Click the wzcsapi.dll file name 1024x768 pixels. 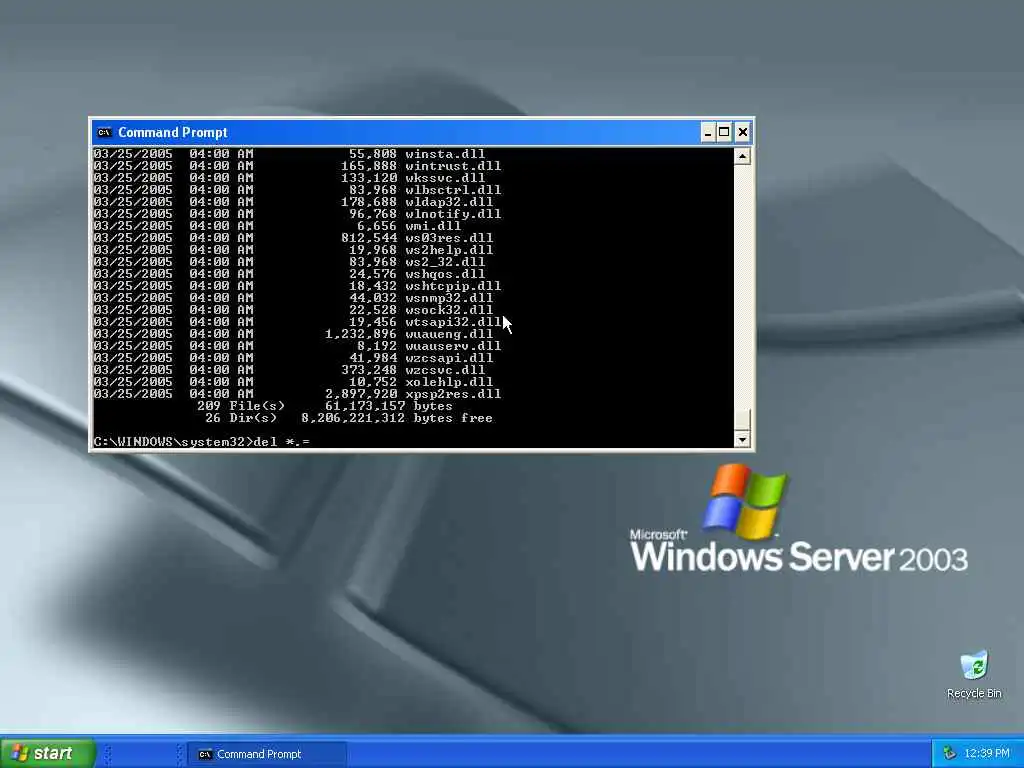click(449, 357)
